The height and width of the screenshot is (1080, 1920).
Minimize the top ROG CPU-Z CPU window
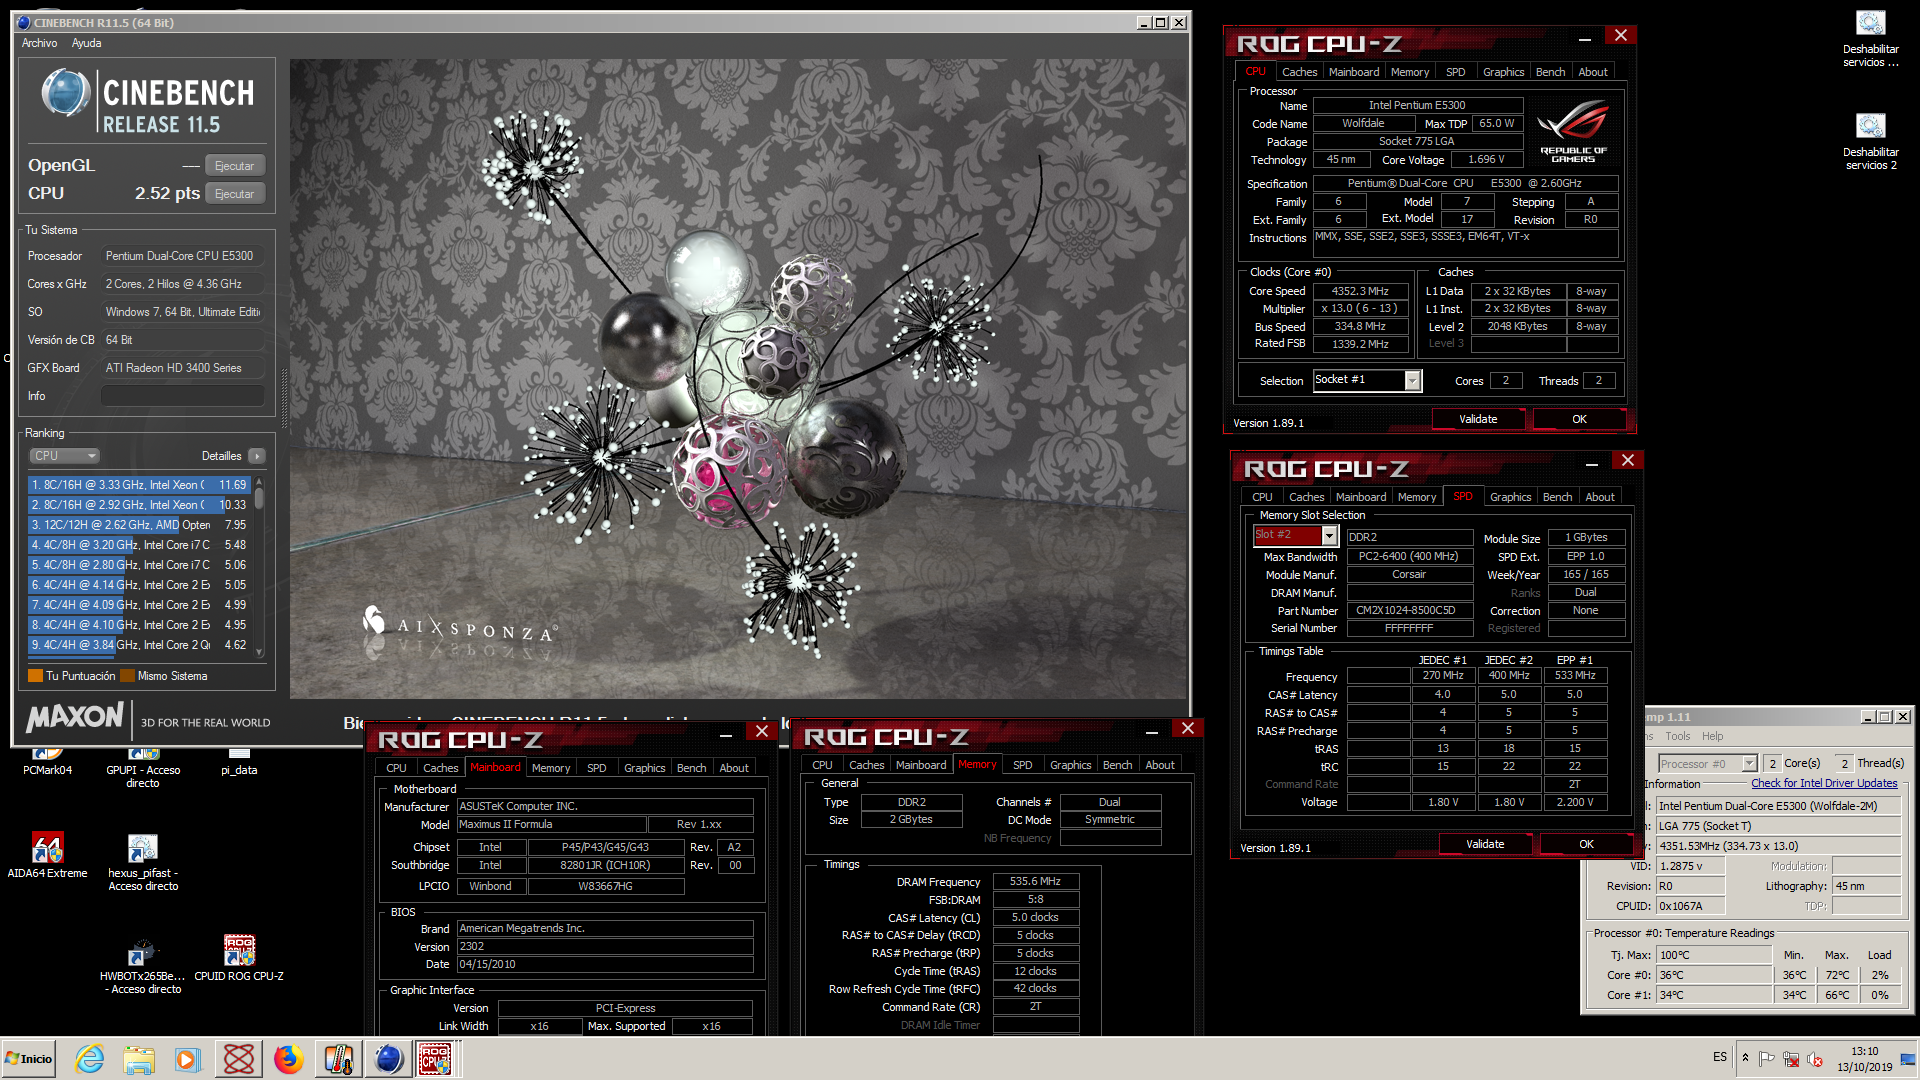pyautogui.click(x=1584, y=37)
